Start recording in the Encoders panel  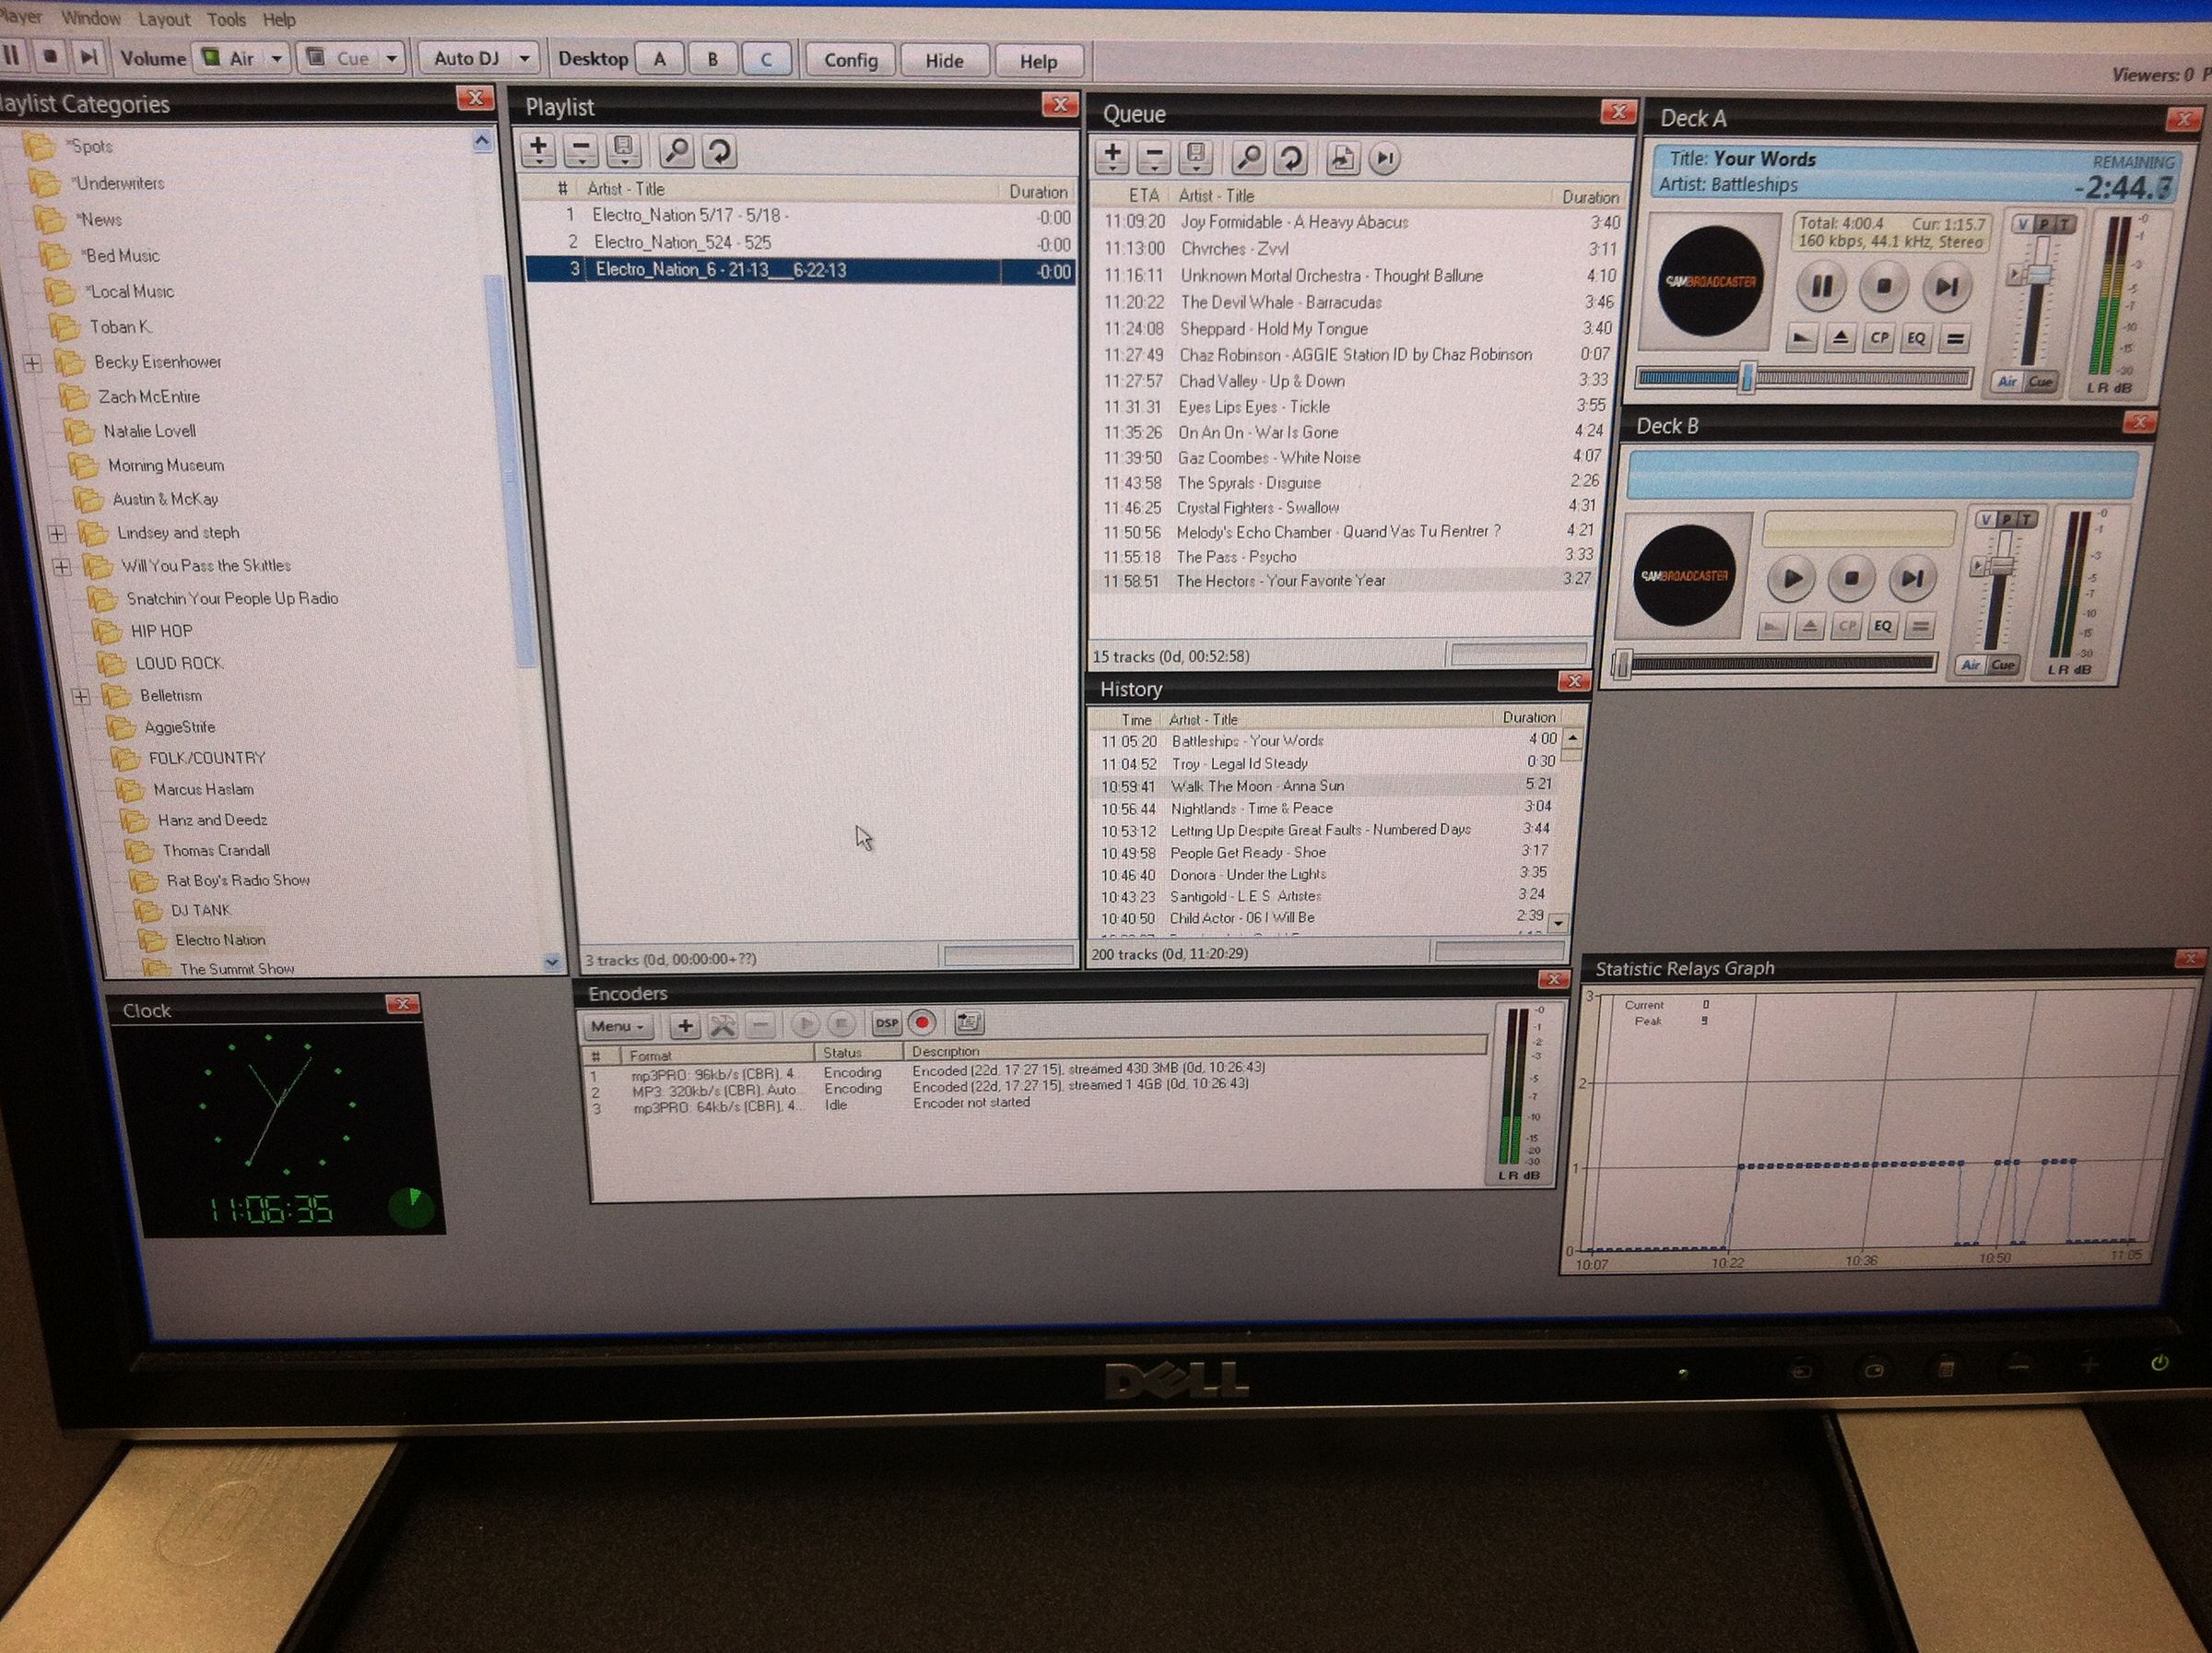click(922, 1023)
